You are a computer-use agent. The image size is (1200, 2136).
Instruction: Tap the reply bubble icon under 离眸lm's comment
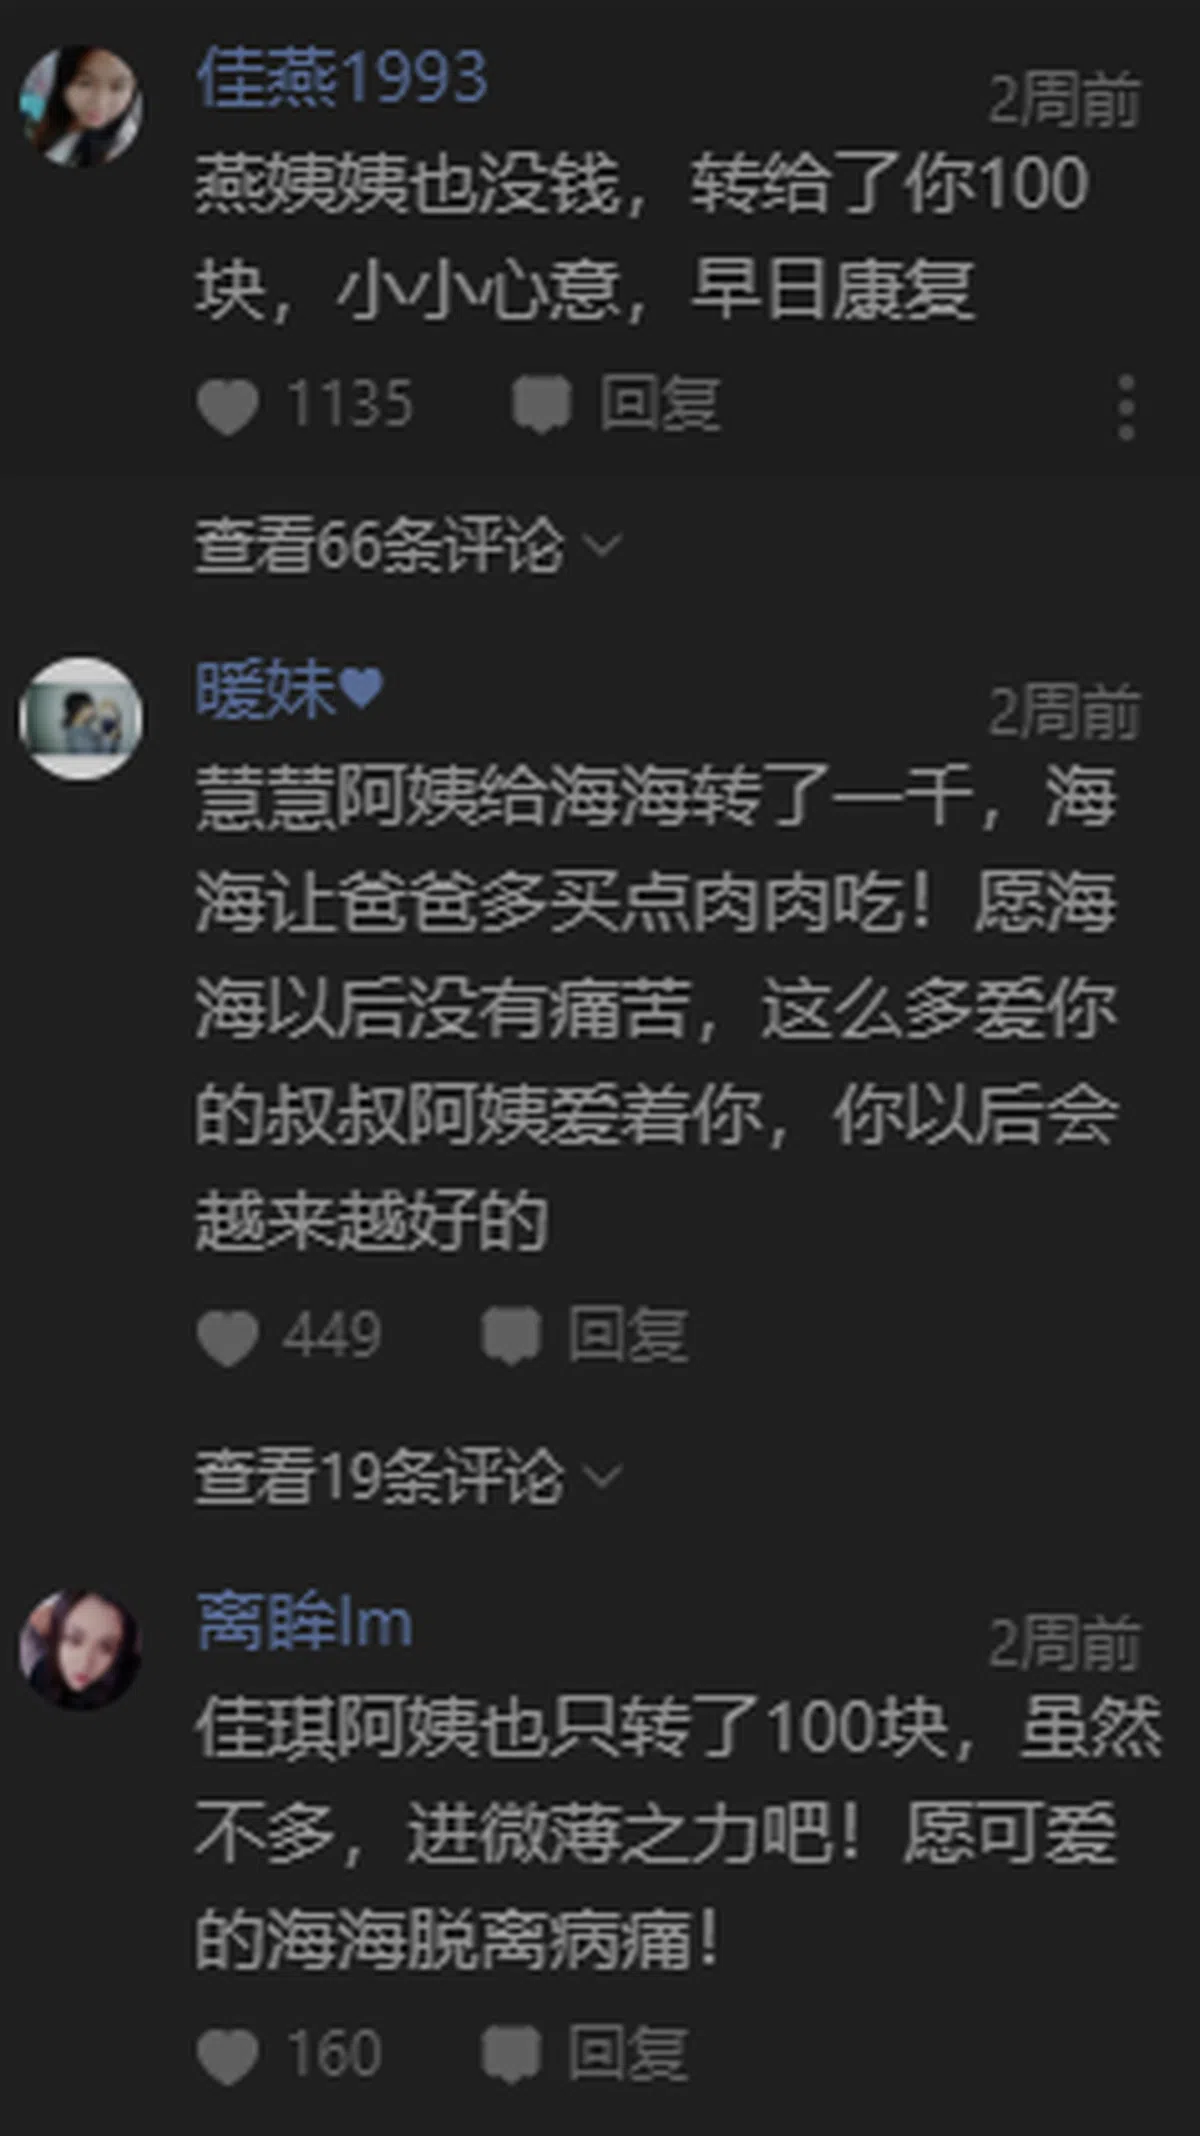pyautogui.click(x=511, y=2054)
